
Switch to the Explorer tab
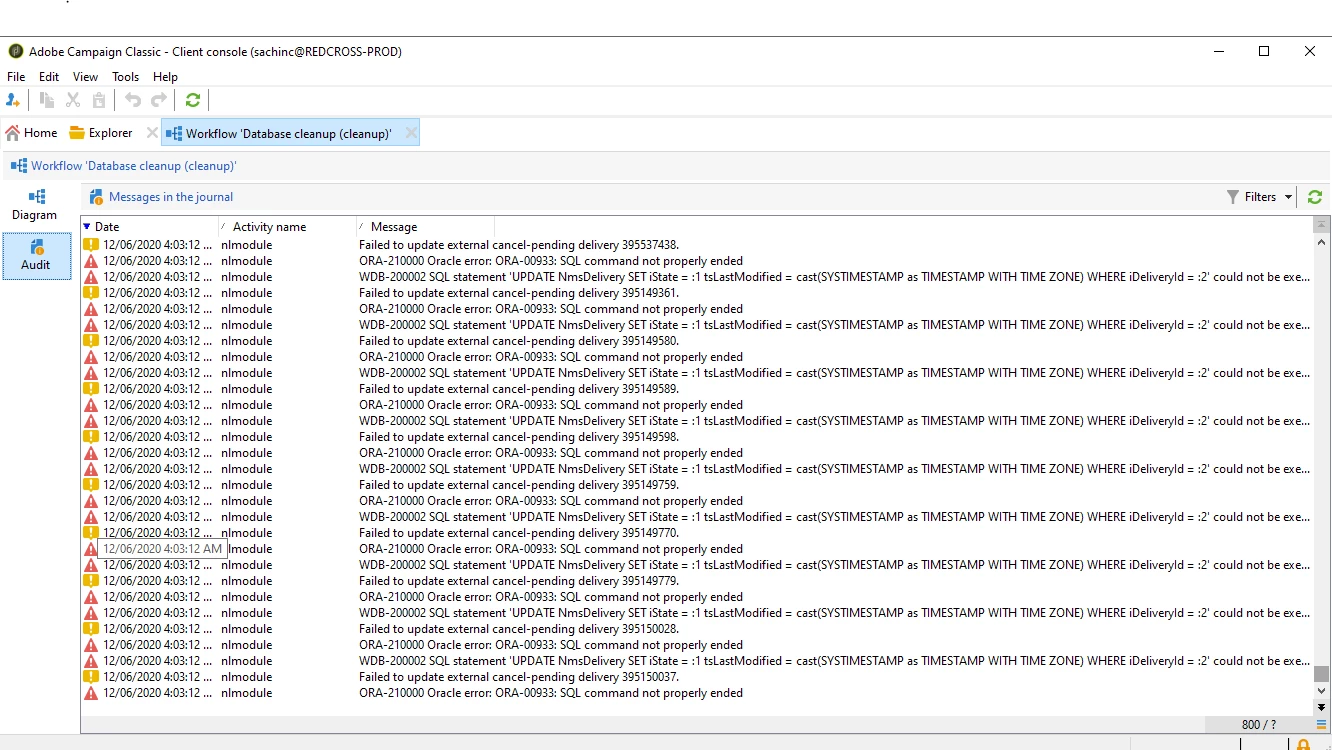pyautogui.click(x=101, y=133)
